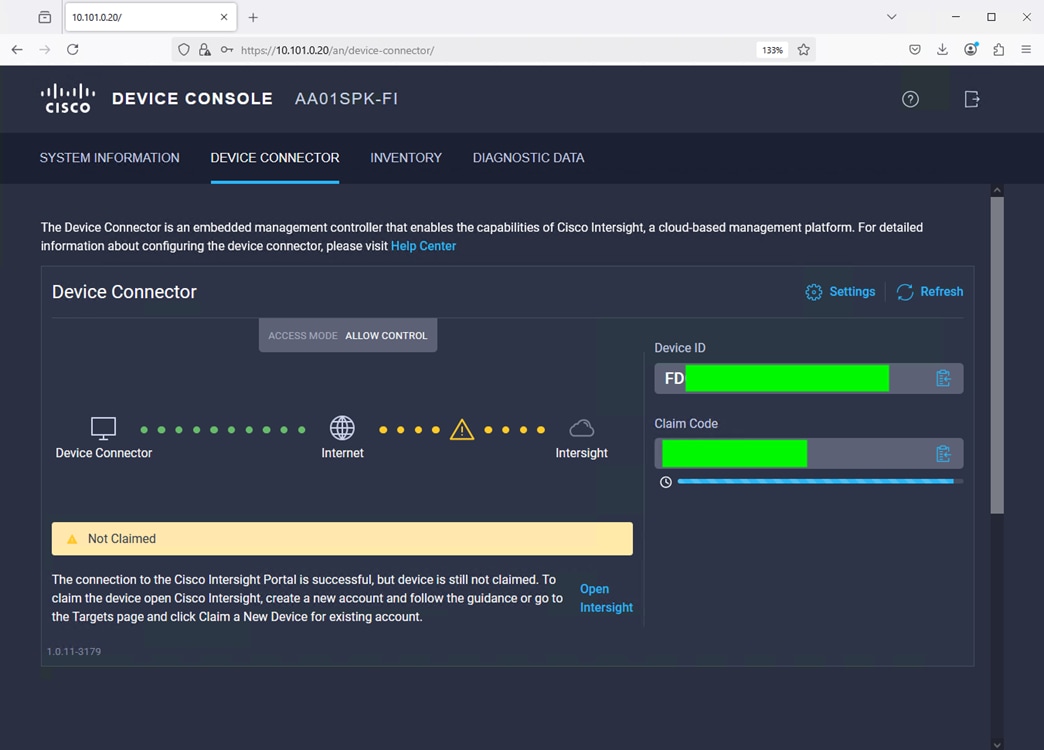This screenshot has width=1044, height=750.
Task: Click the Not Claimed status banner
Action: point(342,539)
